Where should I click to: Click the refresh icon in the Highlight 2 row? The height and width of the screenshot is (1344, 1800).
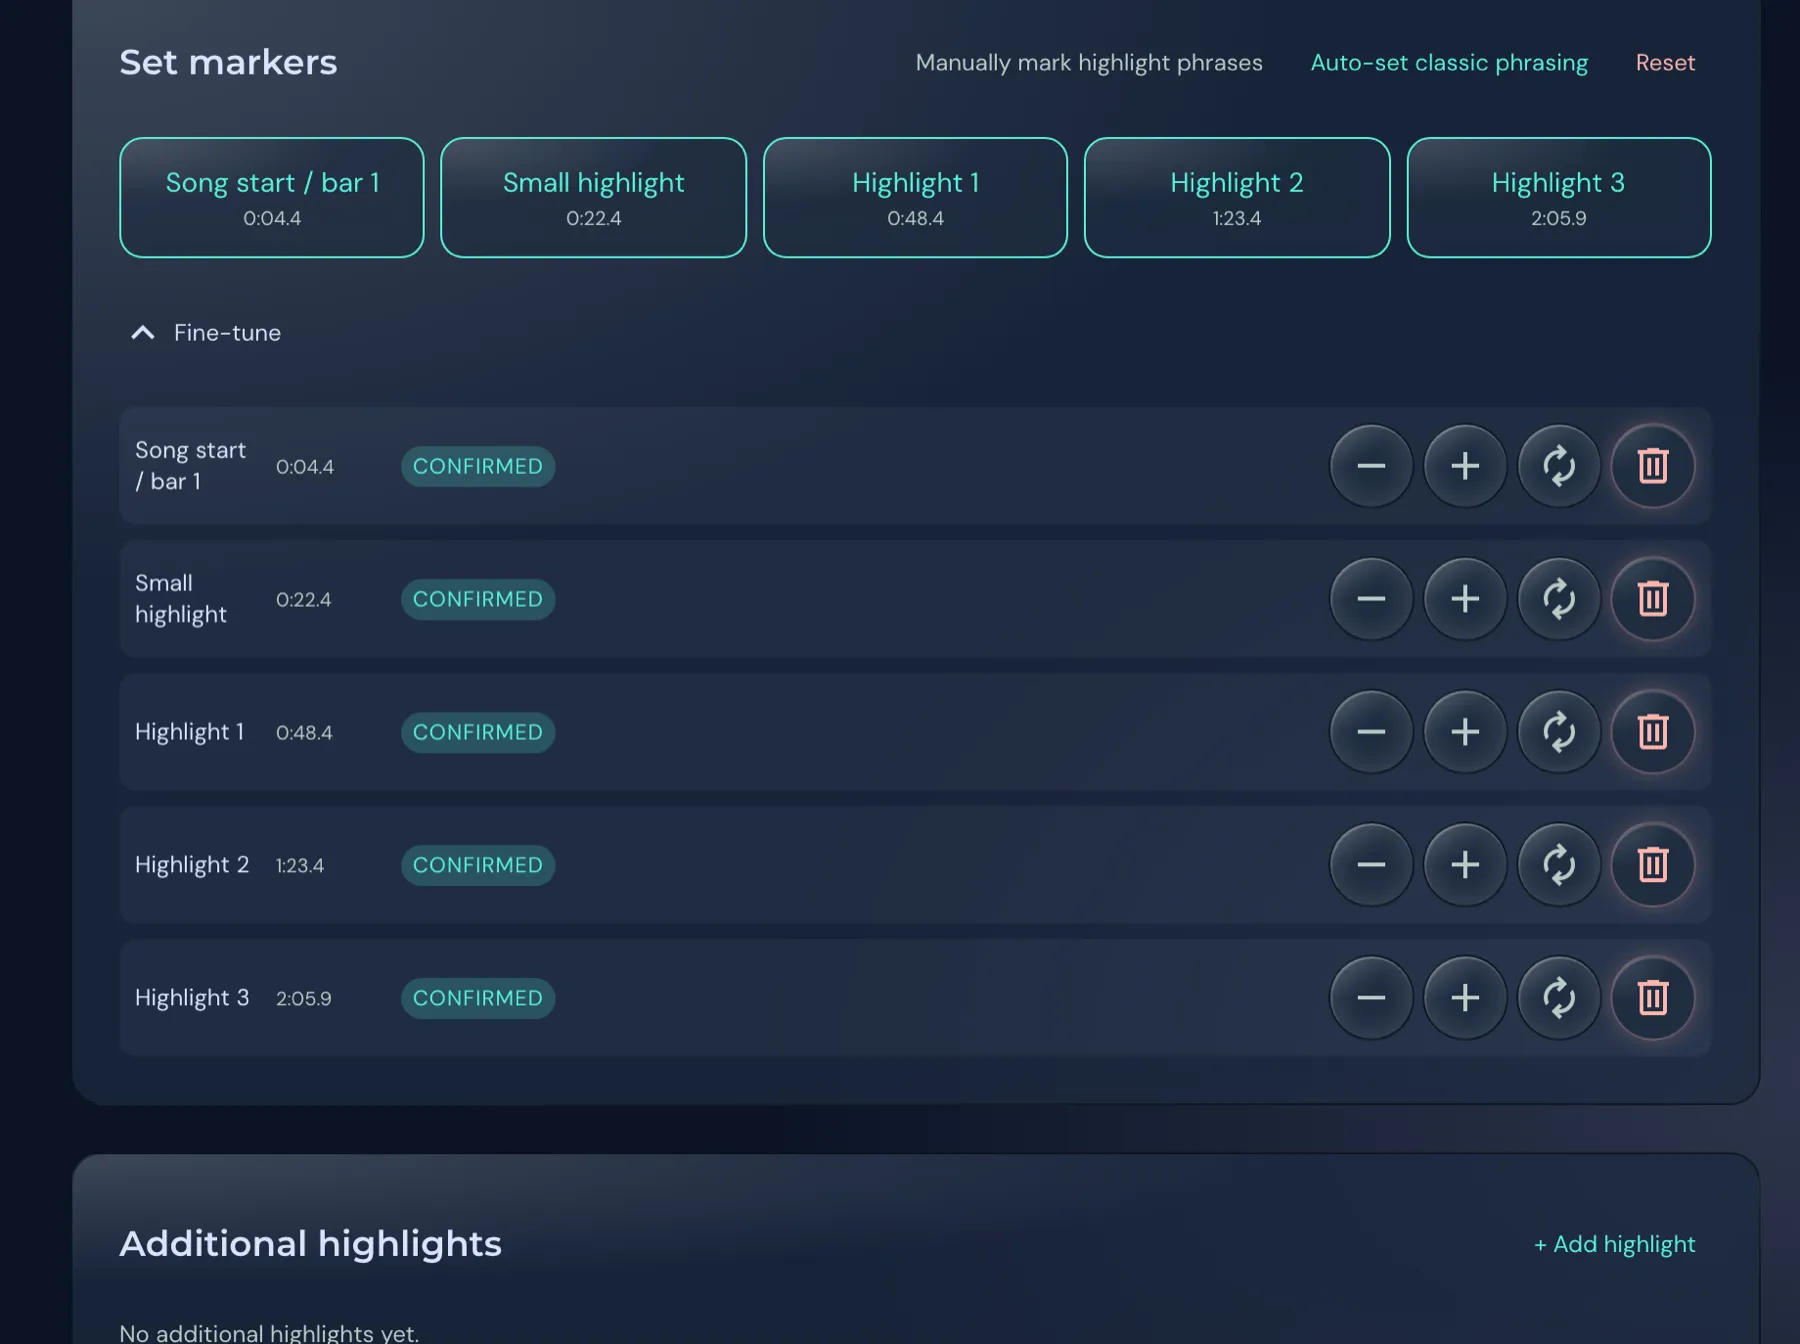[x=1559, y=865]
